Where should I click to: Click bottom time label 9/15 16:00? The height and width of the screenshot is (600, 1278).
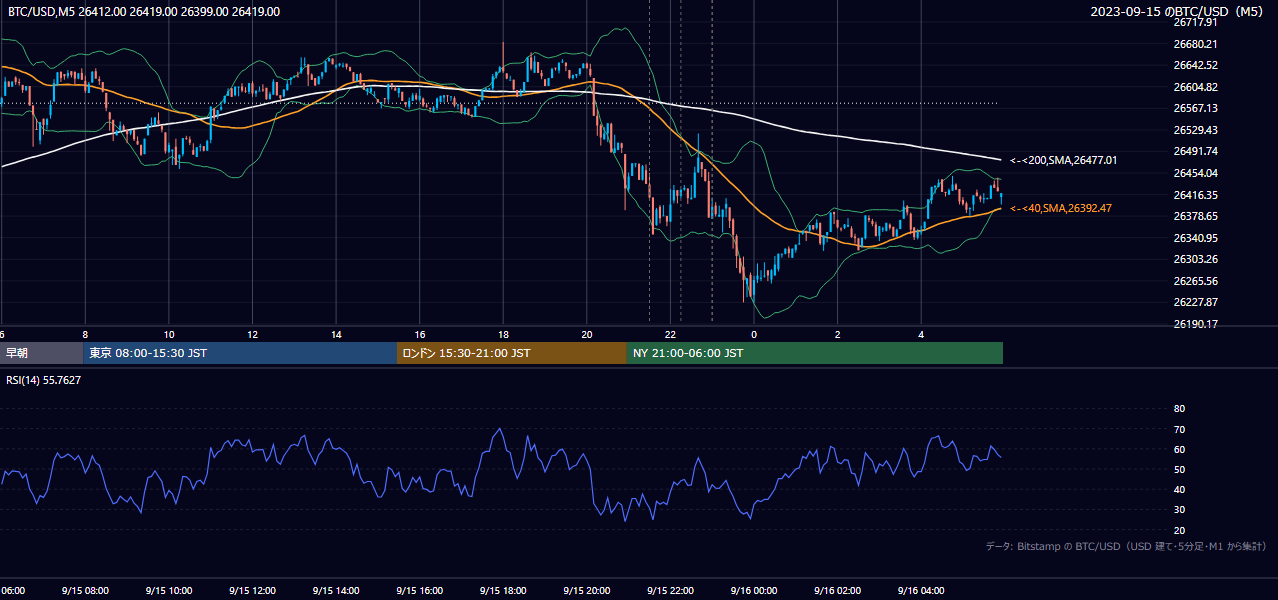click(x=419, y=591)
